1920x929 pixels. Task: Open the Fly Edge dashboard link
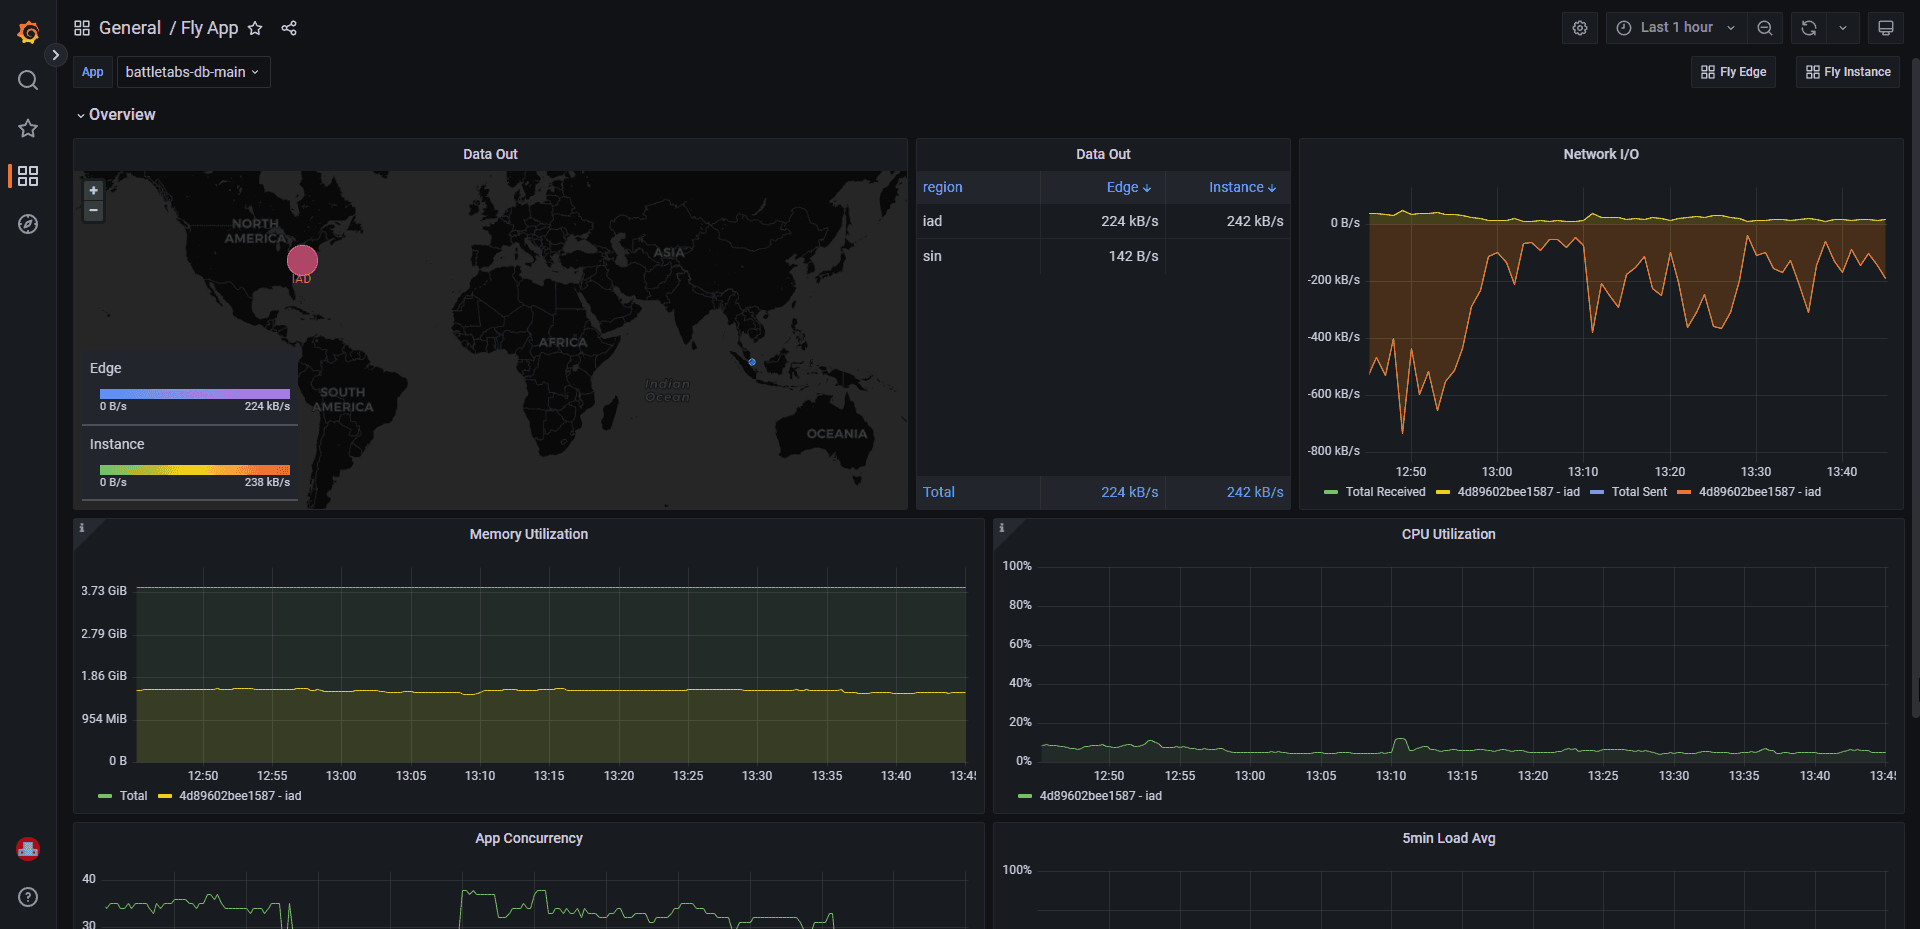(1733, 72)
